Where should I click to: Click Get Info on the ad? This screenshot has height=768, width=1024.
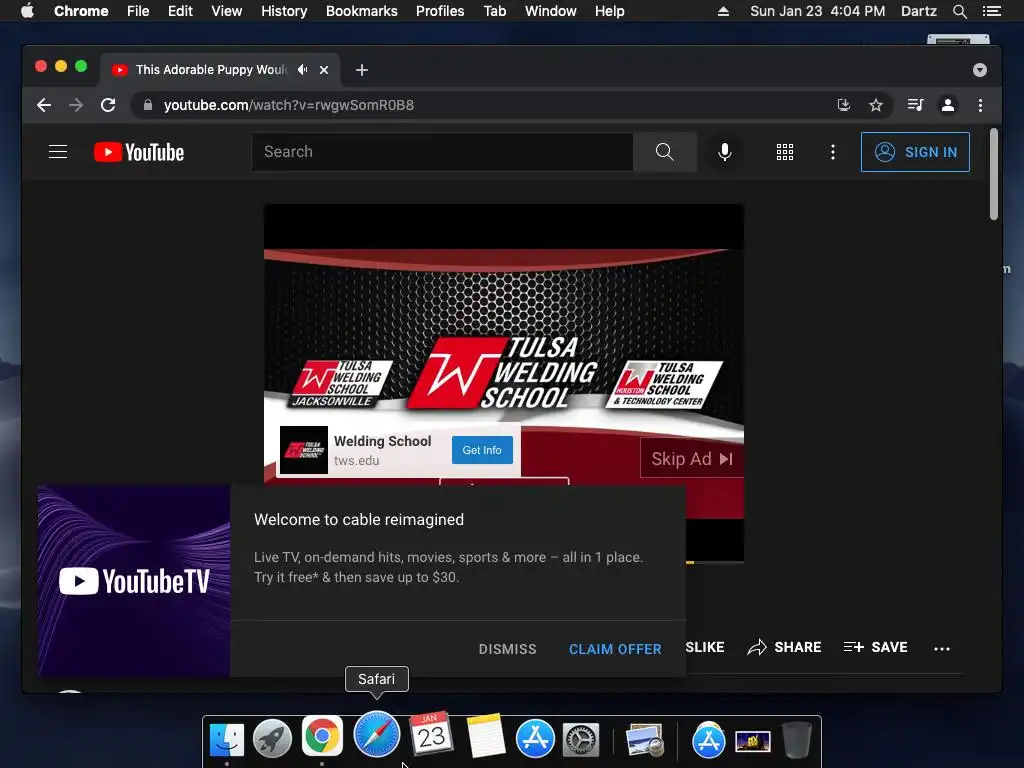[x=482, y=450]
